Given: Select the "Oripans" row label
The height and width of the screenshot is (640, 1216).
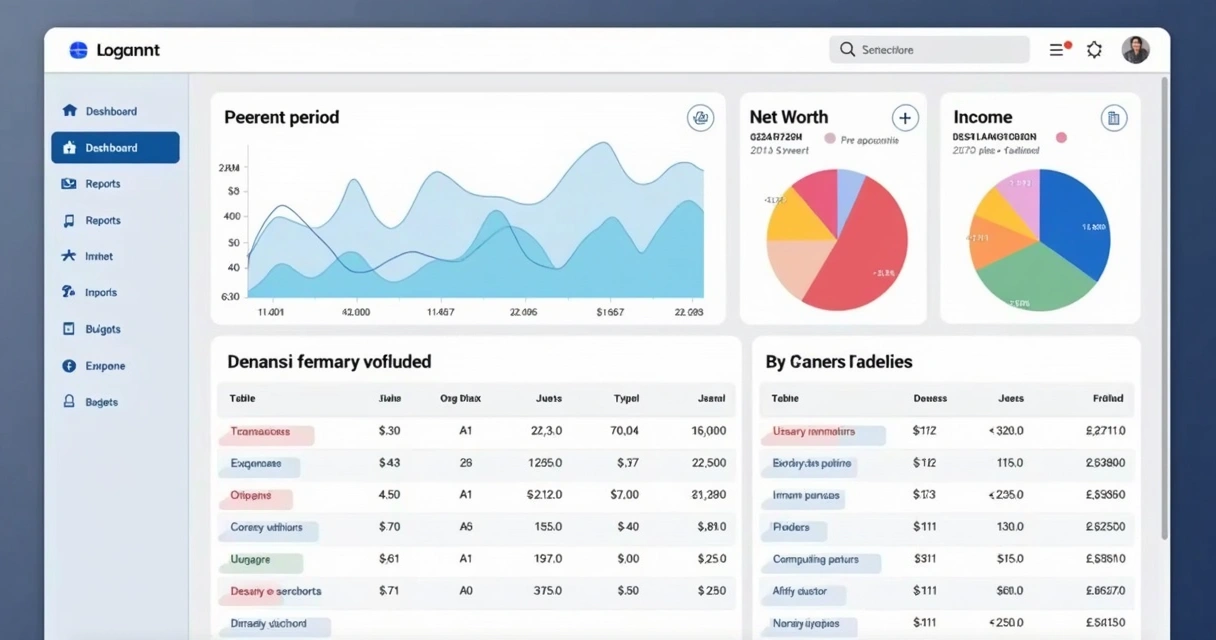Looking at the screenshot, I should (x=251, y=496).
